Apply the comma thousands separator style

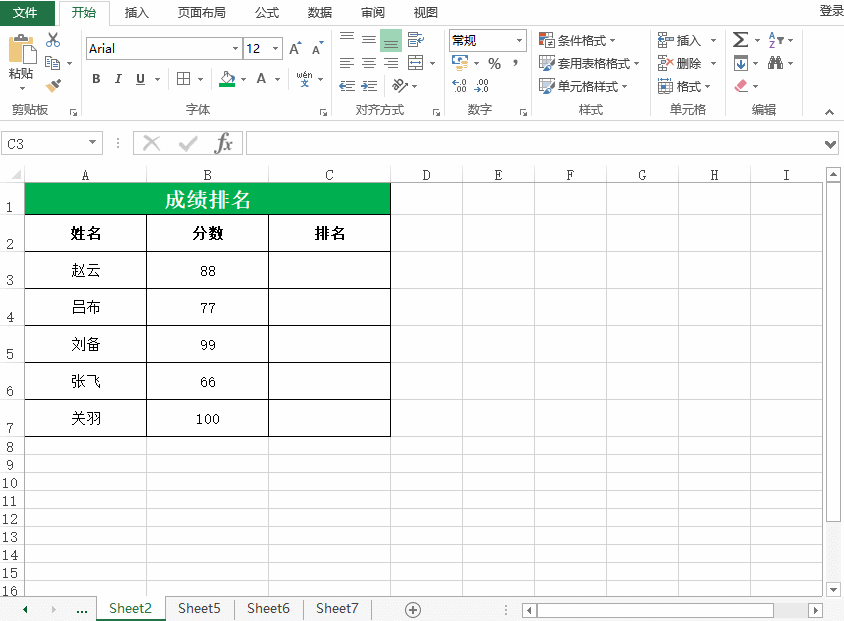point(514,63)
